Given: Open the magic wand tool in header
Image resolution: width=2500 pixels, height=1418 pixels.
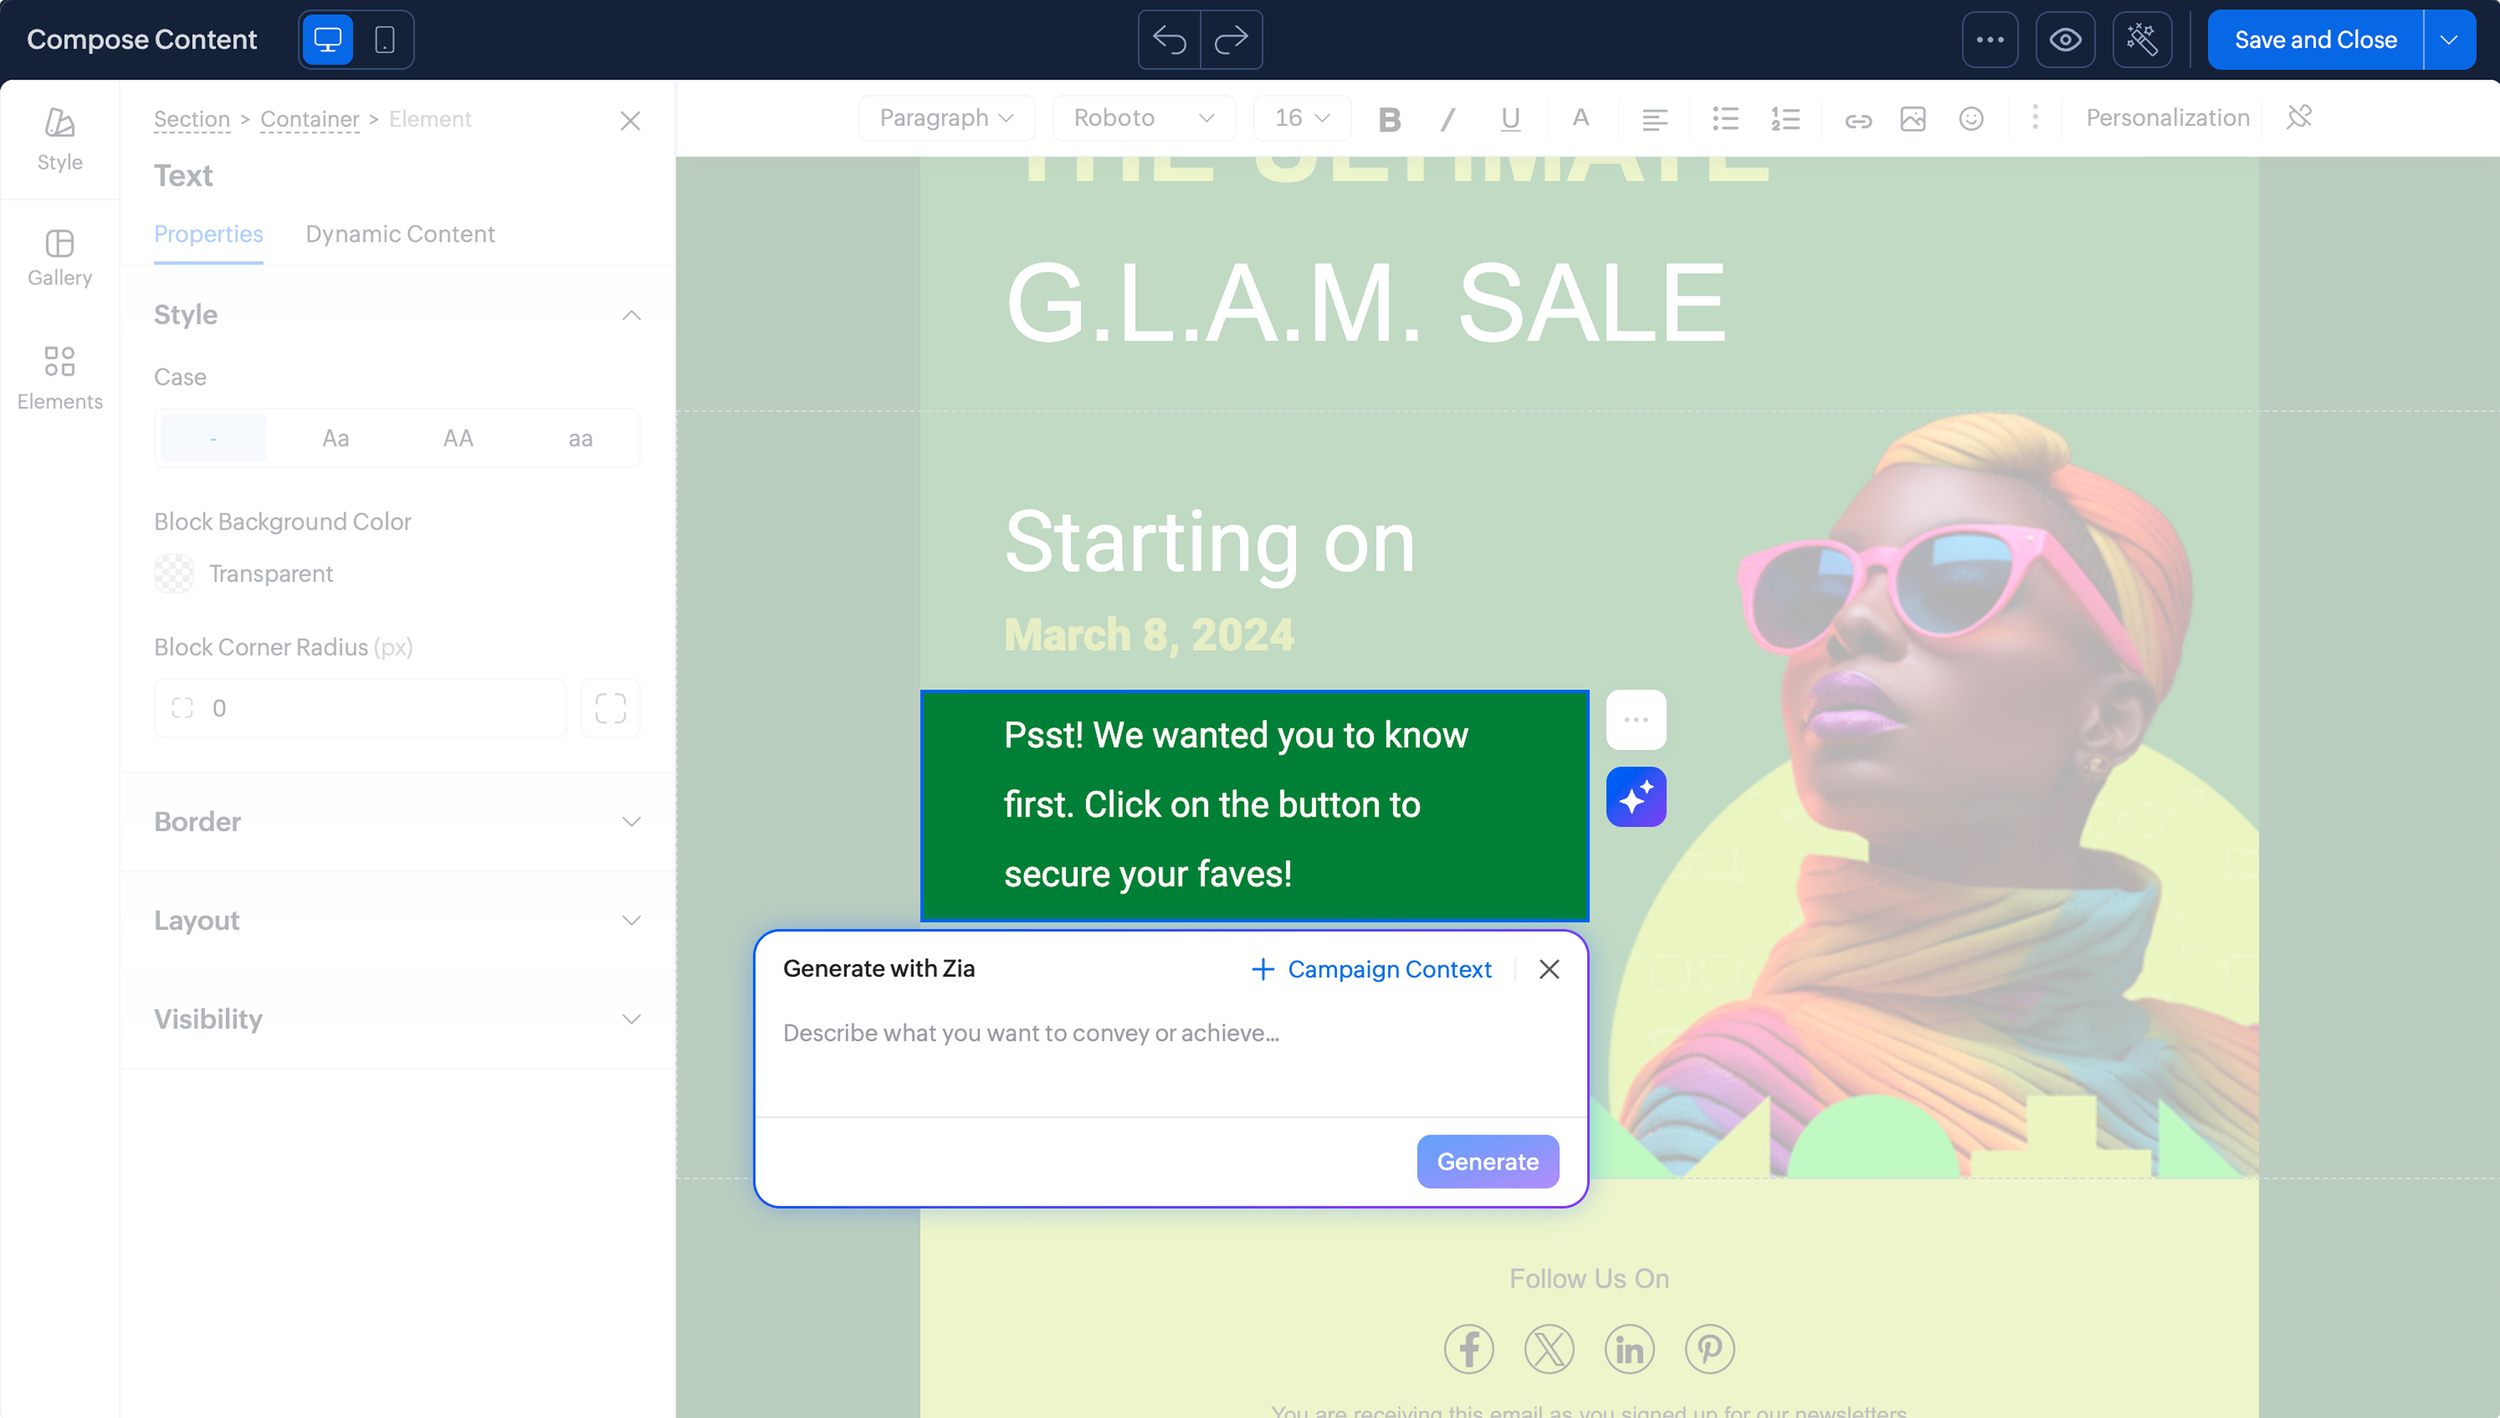Looking at the screenshot, I should tap(2142, 40).
